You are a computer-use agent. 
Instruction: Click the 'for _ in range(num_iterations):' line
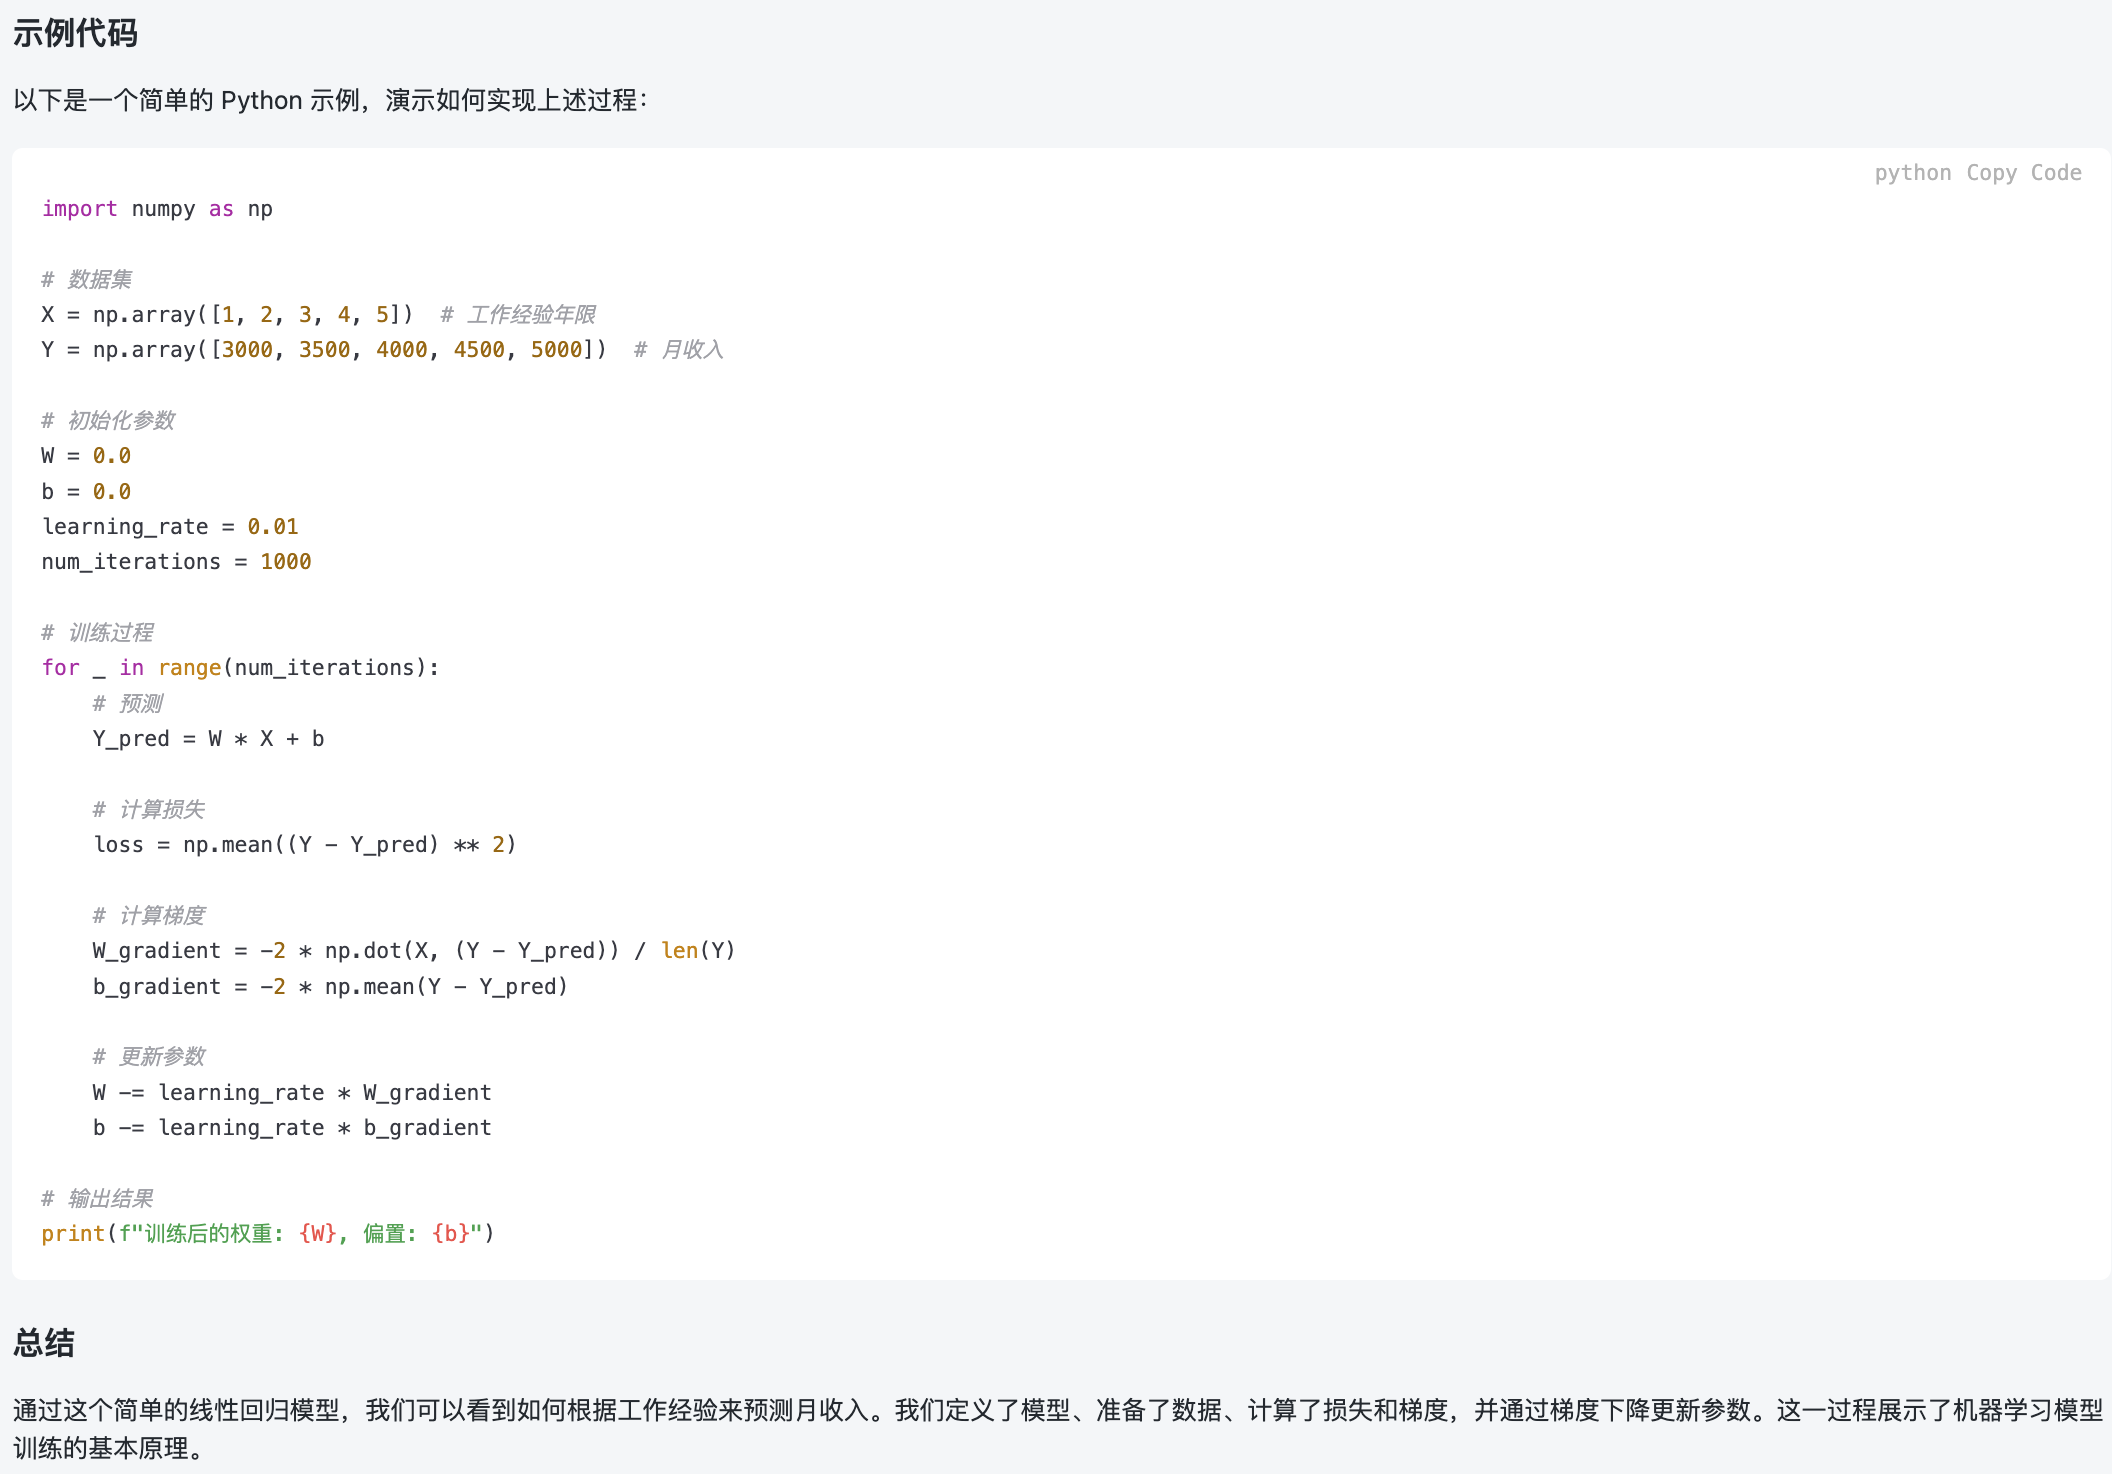click(x=240, y=668)
